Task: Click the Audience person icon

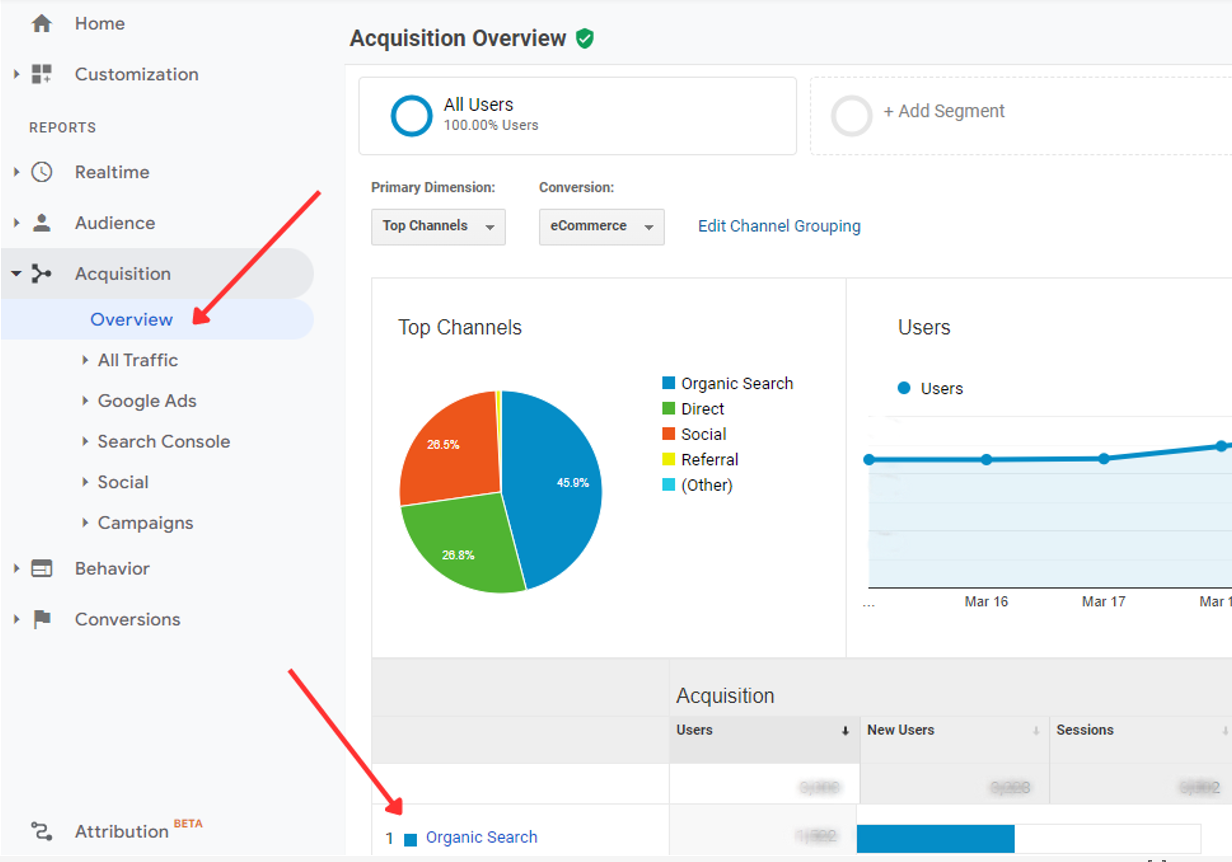Action: (x=41, y=223)
